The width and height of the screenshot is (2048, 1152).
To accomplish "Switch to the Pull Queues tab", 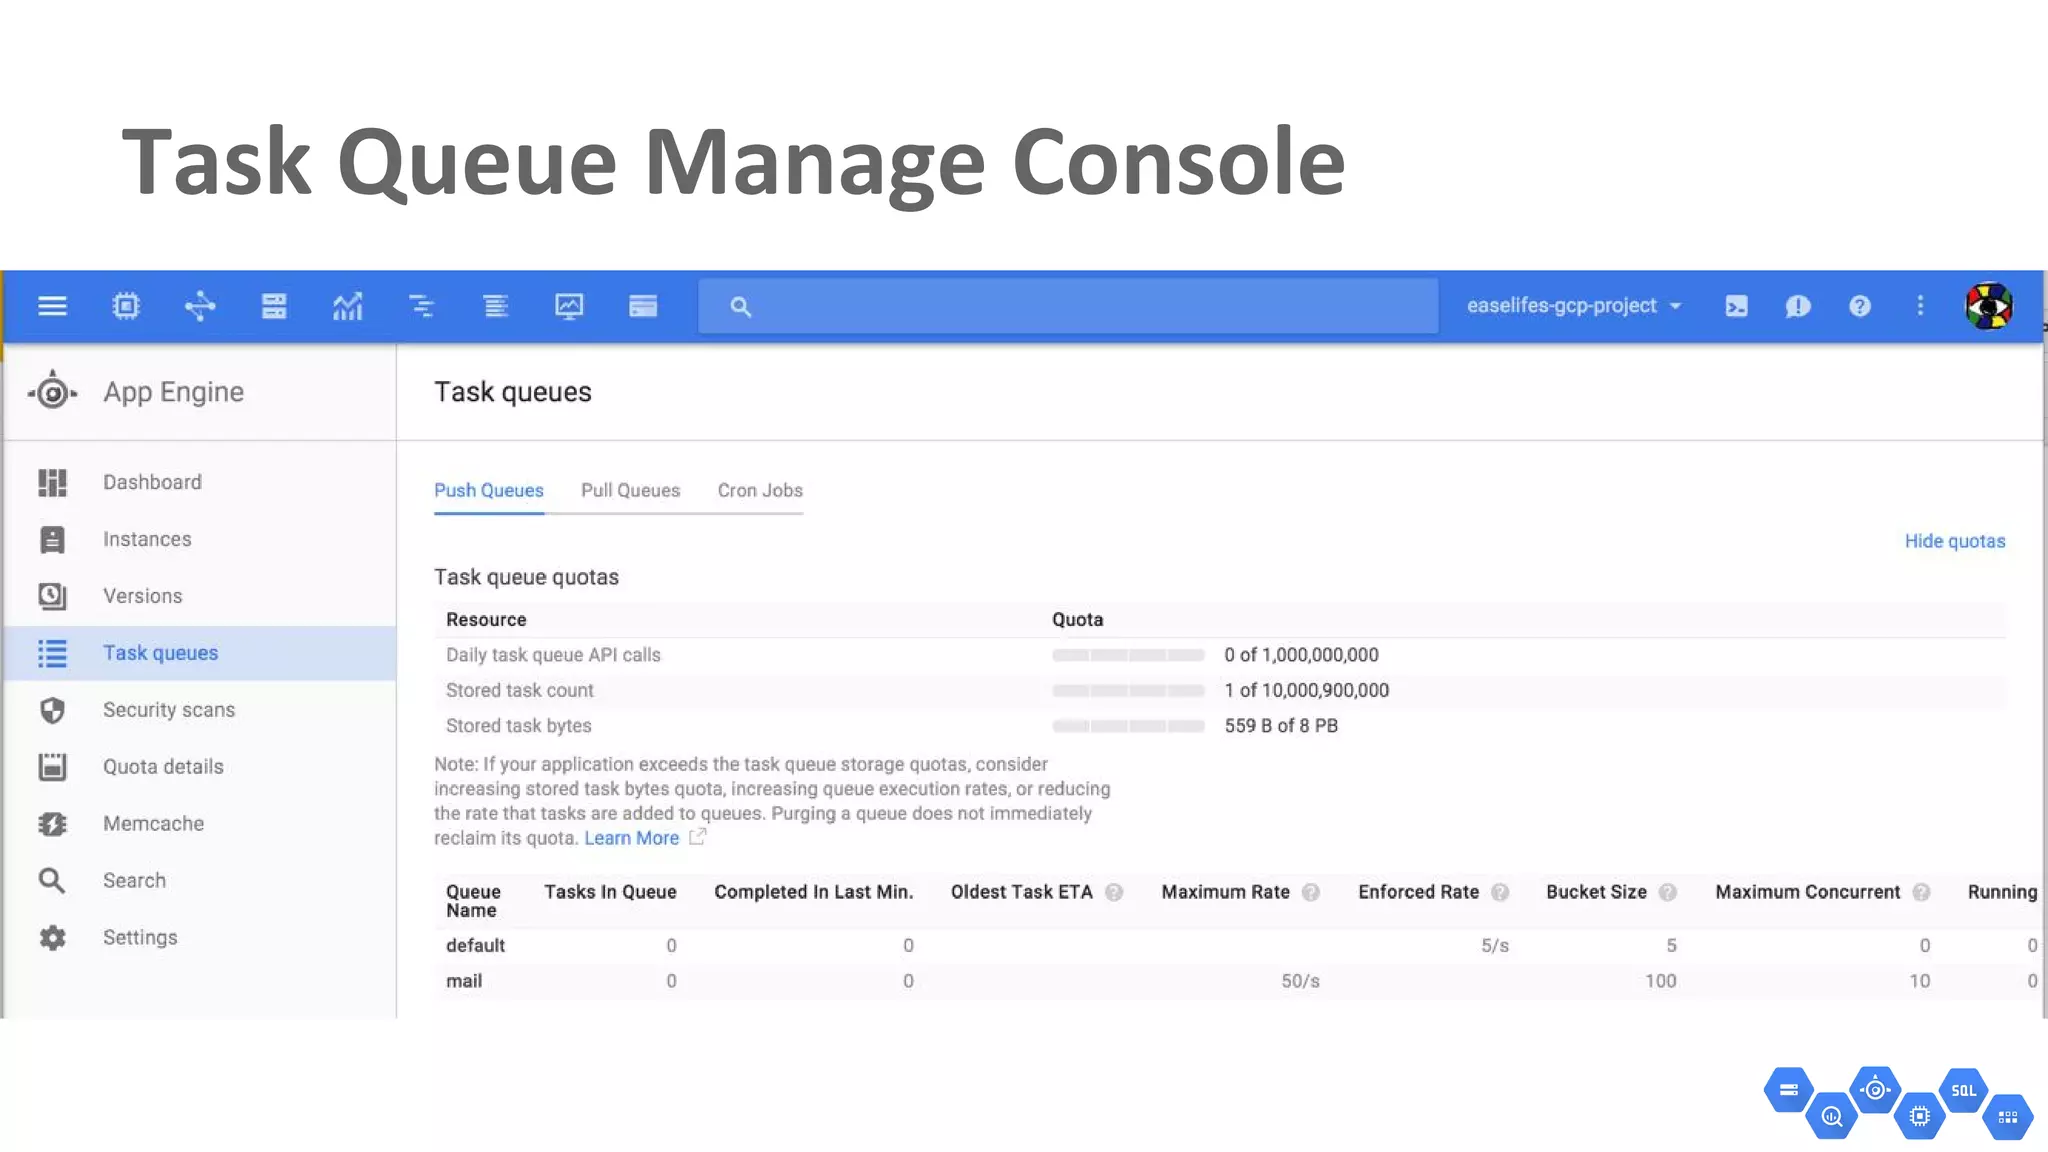I will point(630,490).
